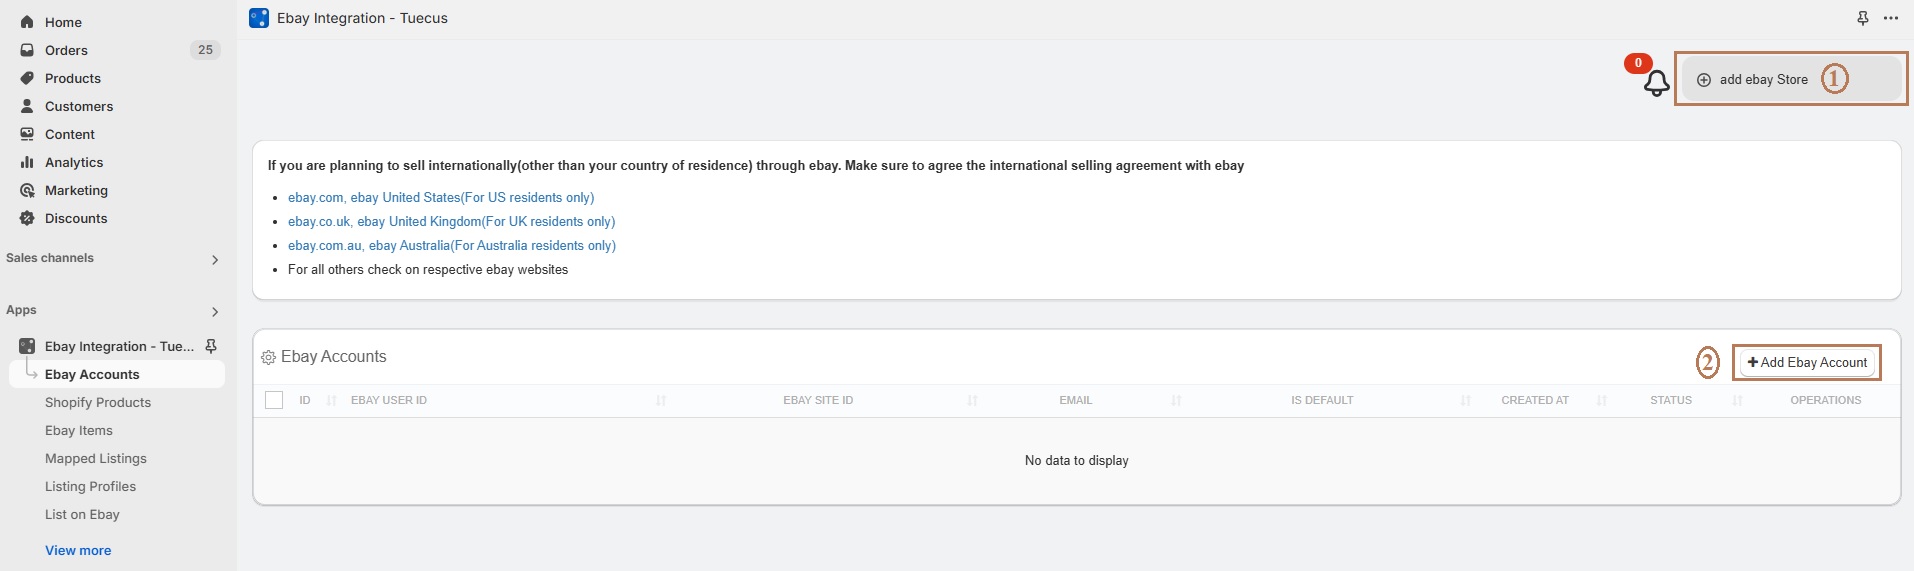Open the Orders section
This screenshot has height=571, width=1914.
(x=66, y=50)
